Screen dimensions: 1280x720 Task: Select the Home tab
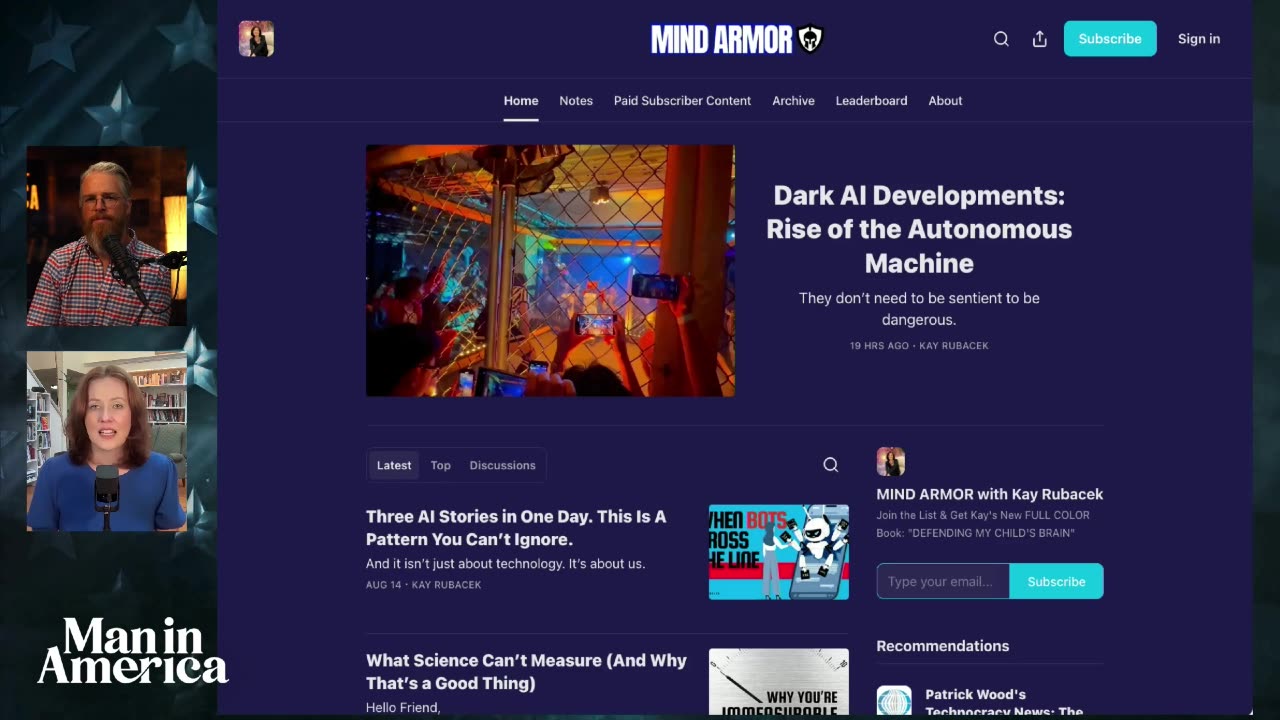click(521, 101)
